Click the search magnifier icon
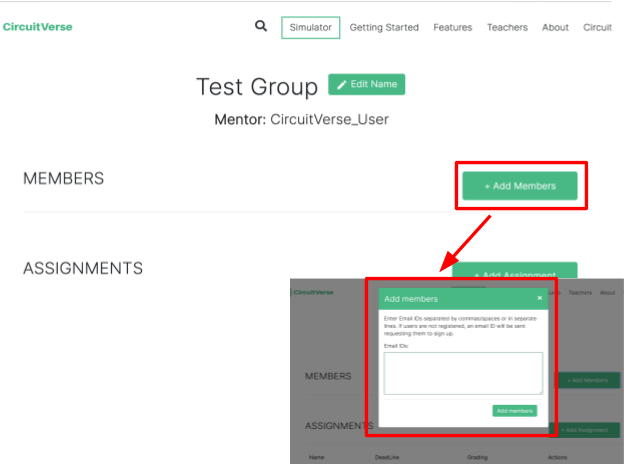 click(261, 27)
